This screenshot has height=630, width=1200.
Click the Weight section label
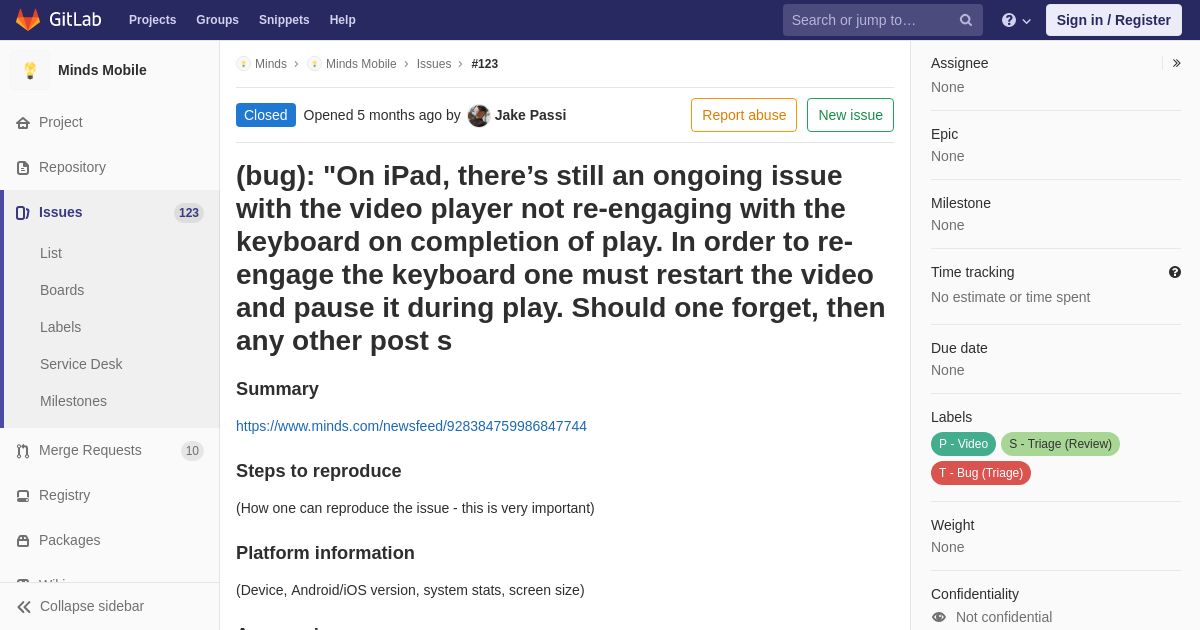(952, 525)
